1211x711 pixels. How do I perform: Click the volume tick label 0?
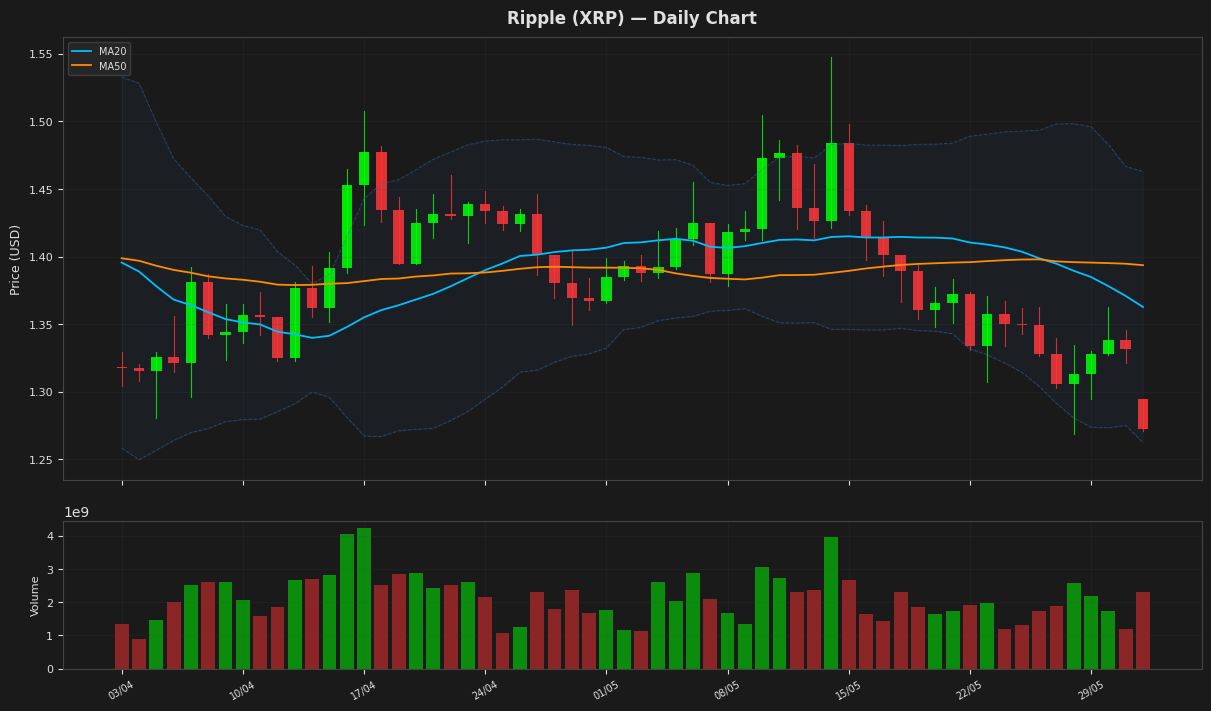coord(51,669)
